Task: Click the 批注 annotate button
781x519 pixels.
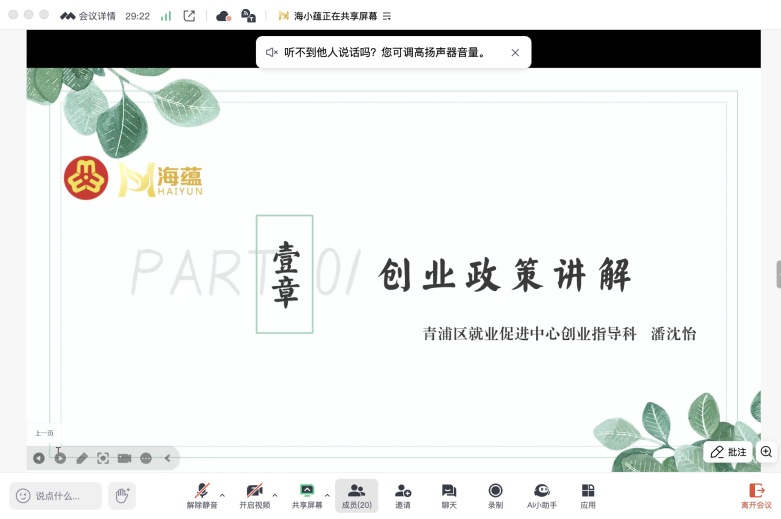Action: tap(729, 452)
